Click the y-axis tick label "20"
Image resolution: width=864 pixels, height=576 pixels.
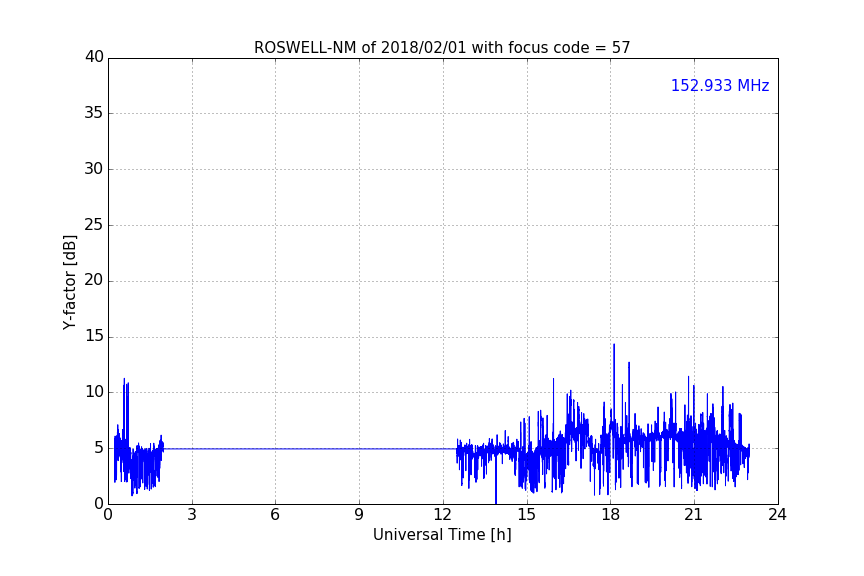point(94,281)
